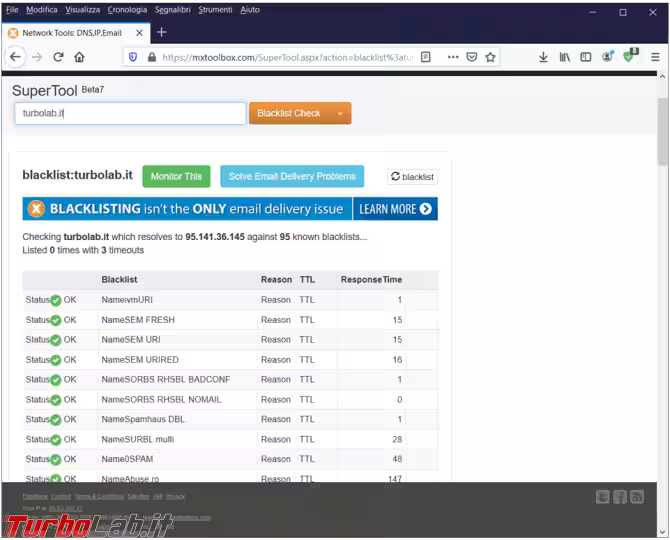Click the SuperTool domain input field
The width and height of the screenshot is (670, 540).
tap(130, 113)
